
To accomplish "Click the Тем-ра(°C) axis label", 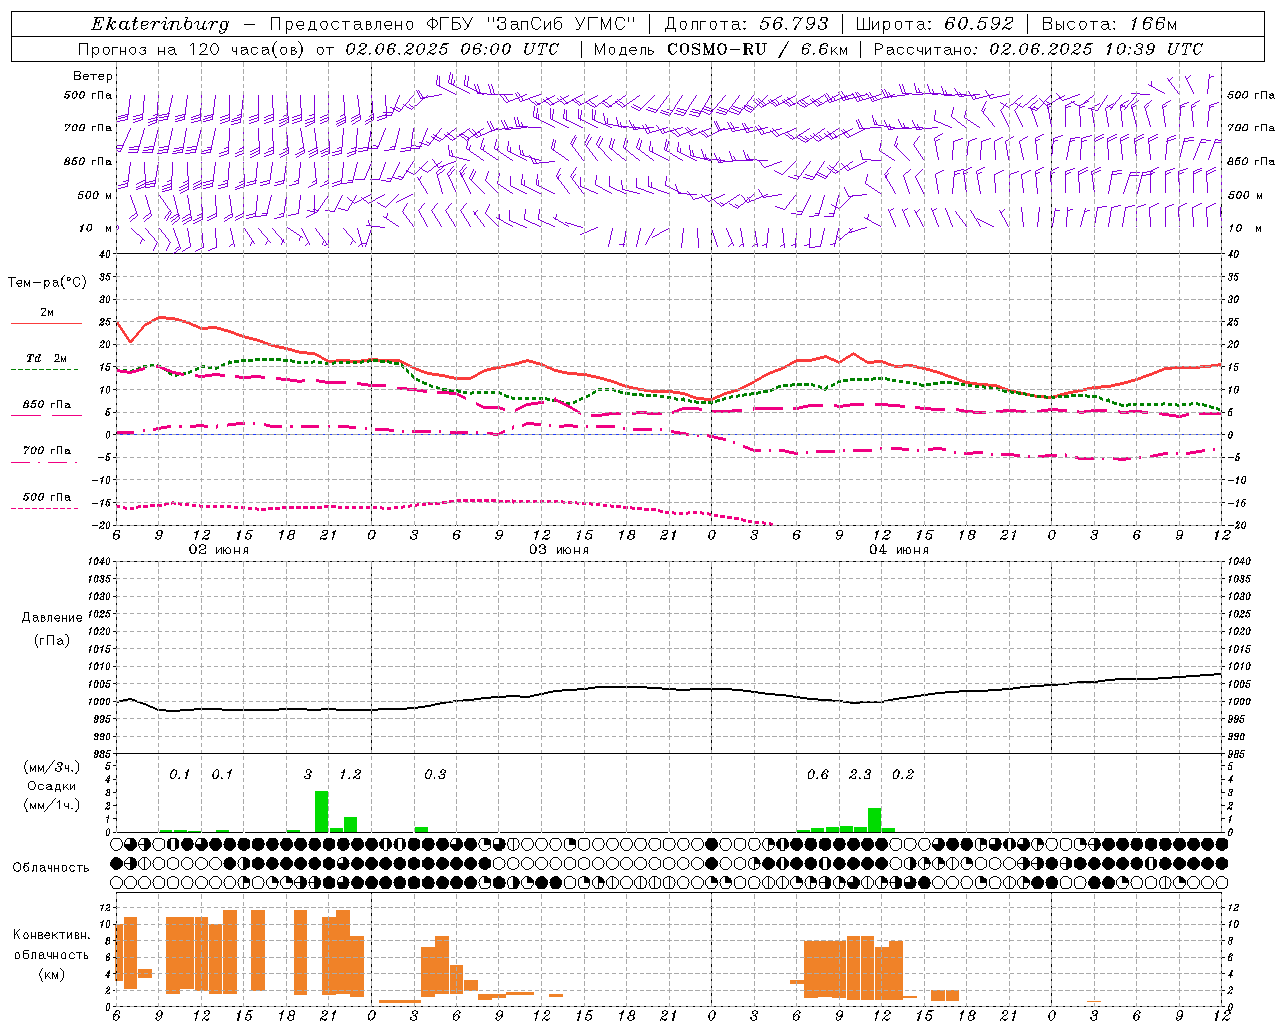I will 47,283.
